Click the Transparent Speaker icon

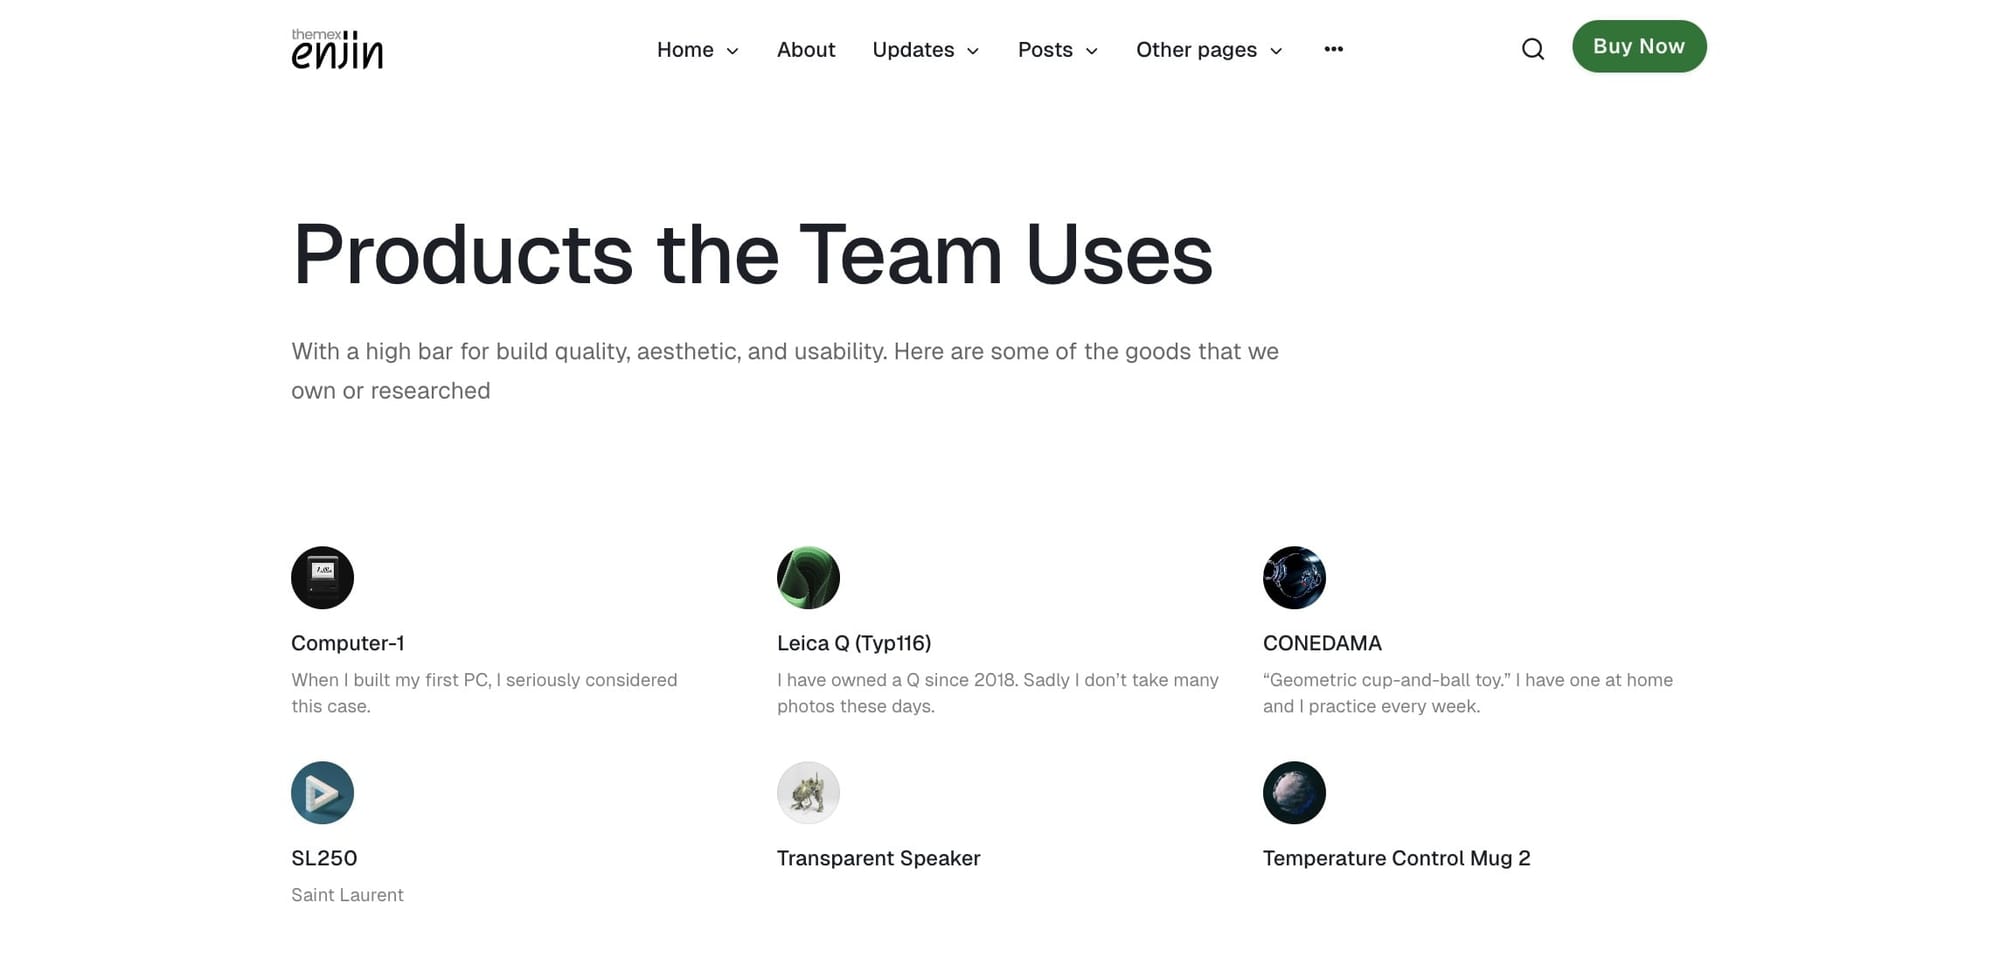click(x=808, y=792)
